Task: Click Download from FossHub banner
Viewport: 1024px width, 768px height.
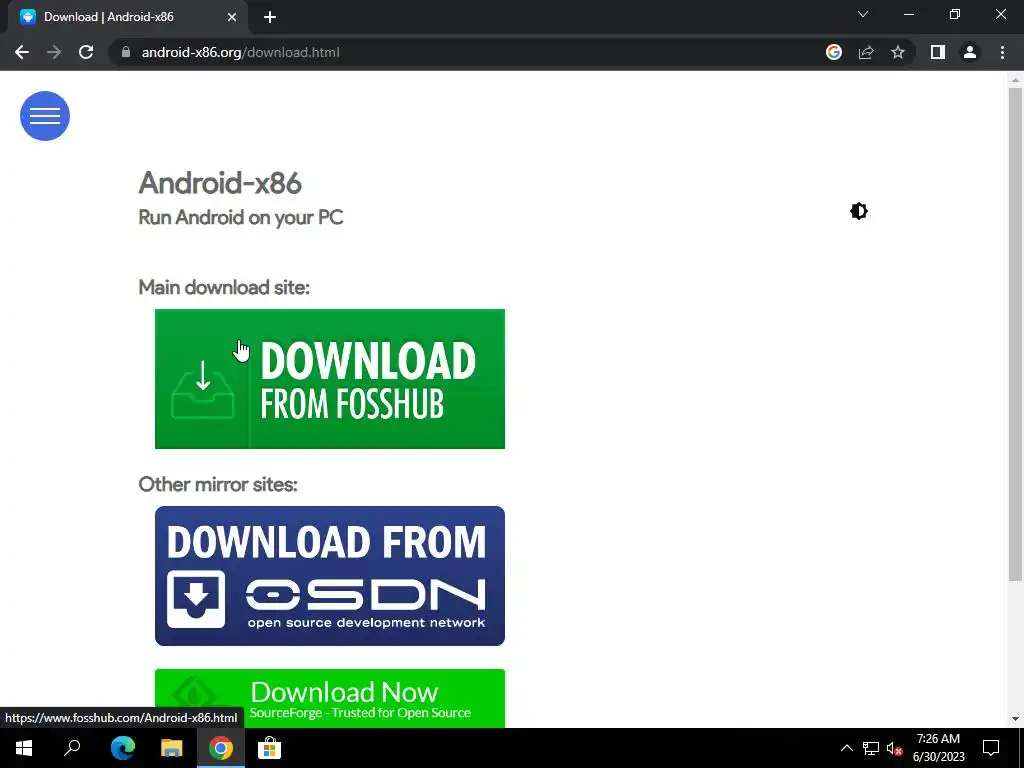Action: 330,379
